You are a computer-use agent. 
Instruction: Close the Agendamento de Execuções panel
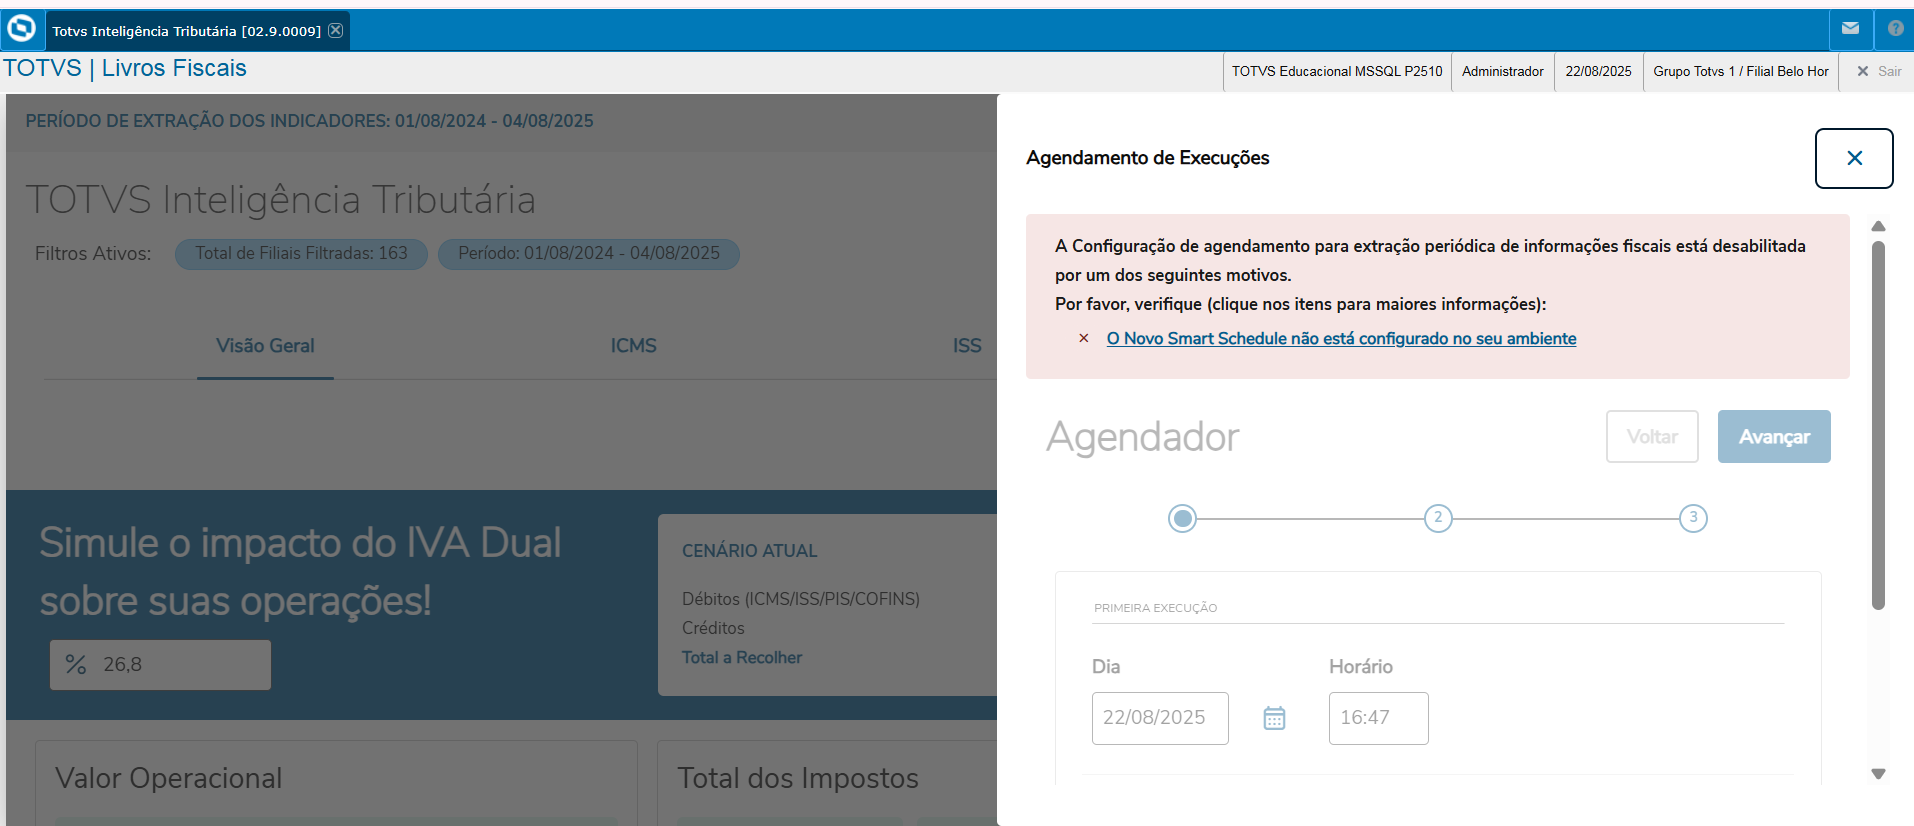(1854, 158)
